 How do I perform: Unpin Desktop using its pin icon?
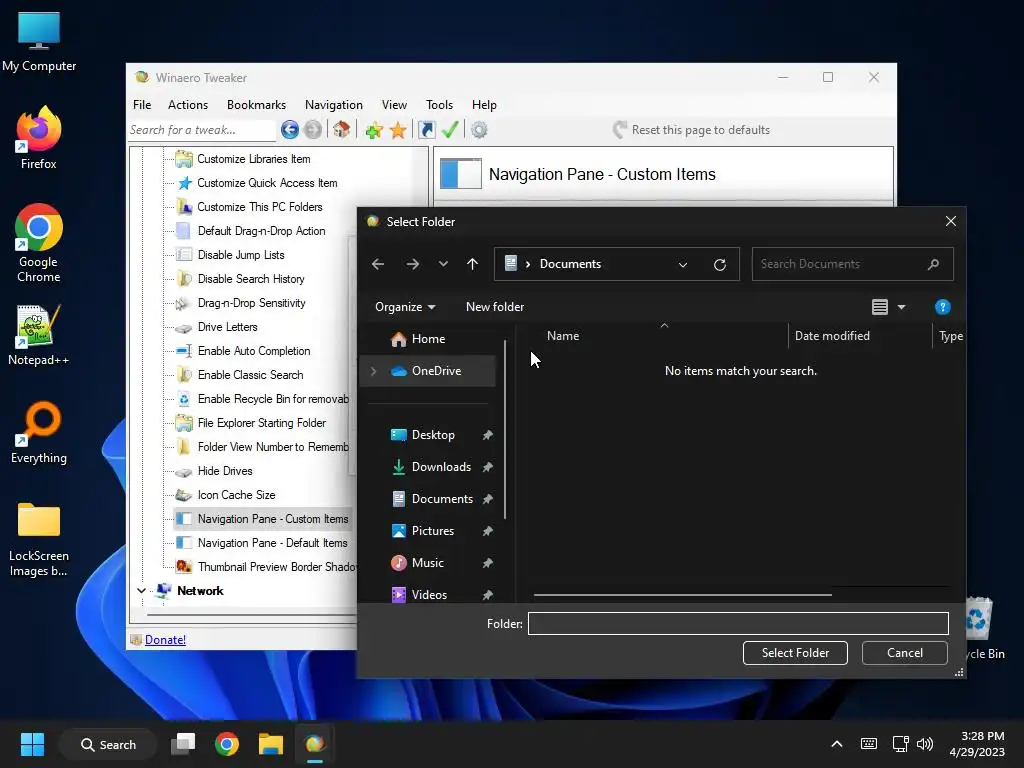click(x=487, y=435)
